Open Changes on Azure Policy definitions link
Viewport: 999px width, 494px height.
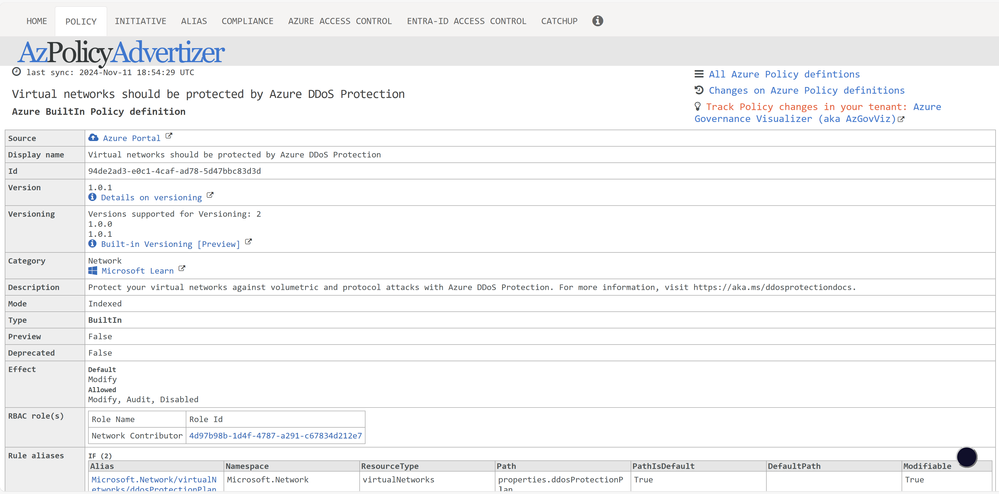[806, 91]
